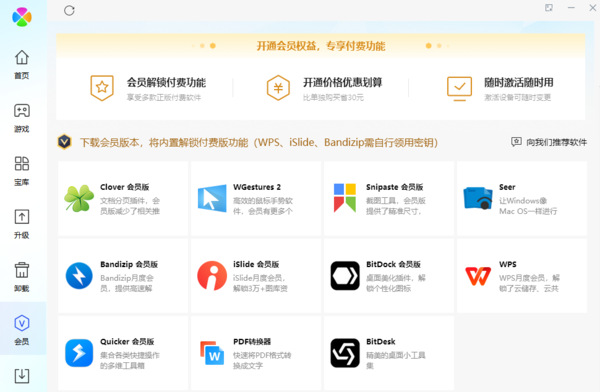Open the 宝库 software library section
The width and height of the screenshot is (600, 392).
[x=22, y=171]
